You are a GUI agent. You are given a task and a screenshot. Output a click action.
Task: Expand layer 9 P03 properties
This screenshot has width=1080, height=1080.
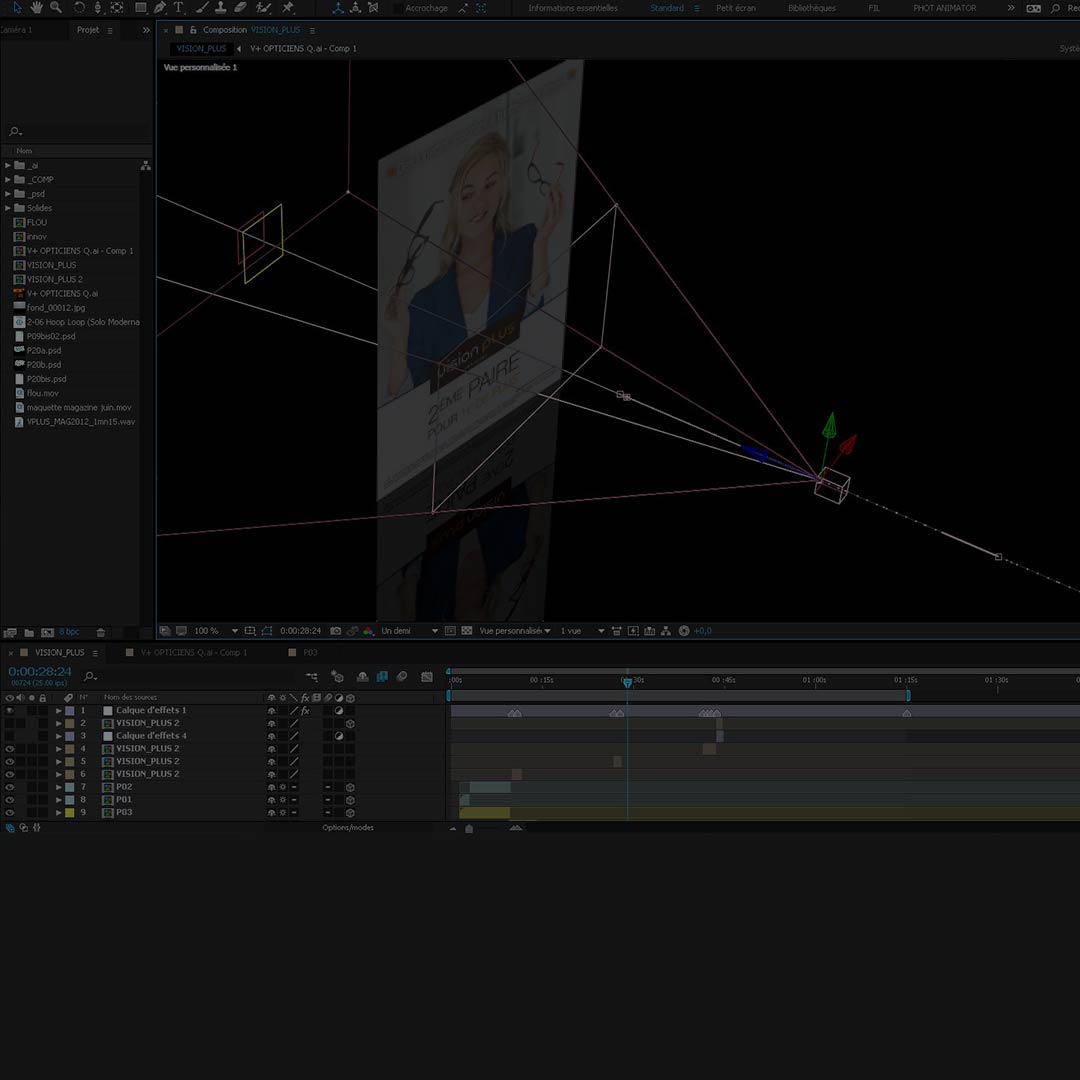[x=59, y=812]
